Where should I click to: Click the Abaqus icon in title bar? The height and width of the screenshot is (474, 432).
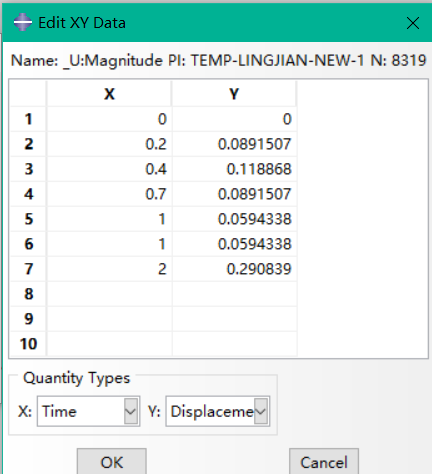[23, 22]
